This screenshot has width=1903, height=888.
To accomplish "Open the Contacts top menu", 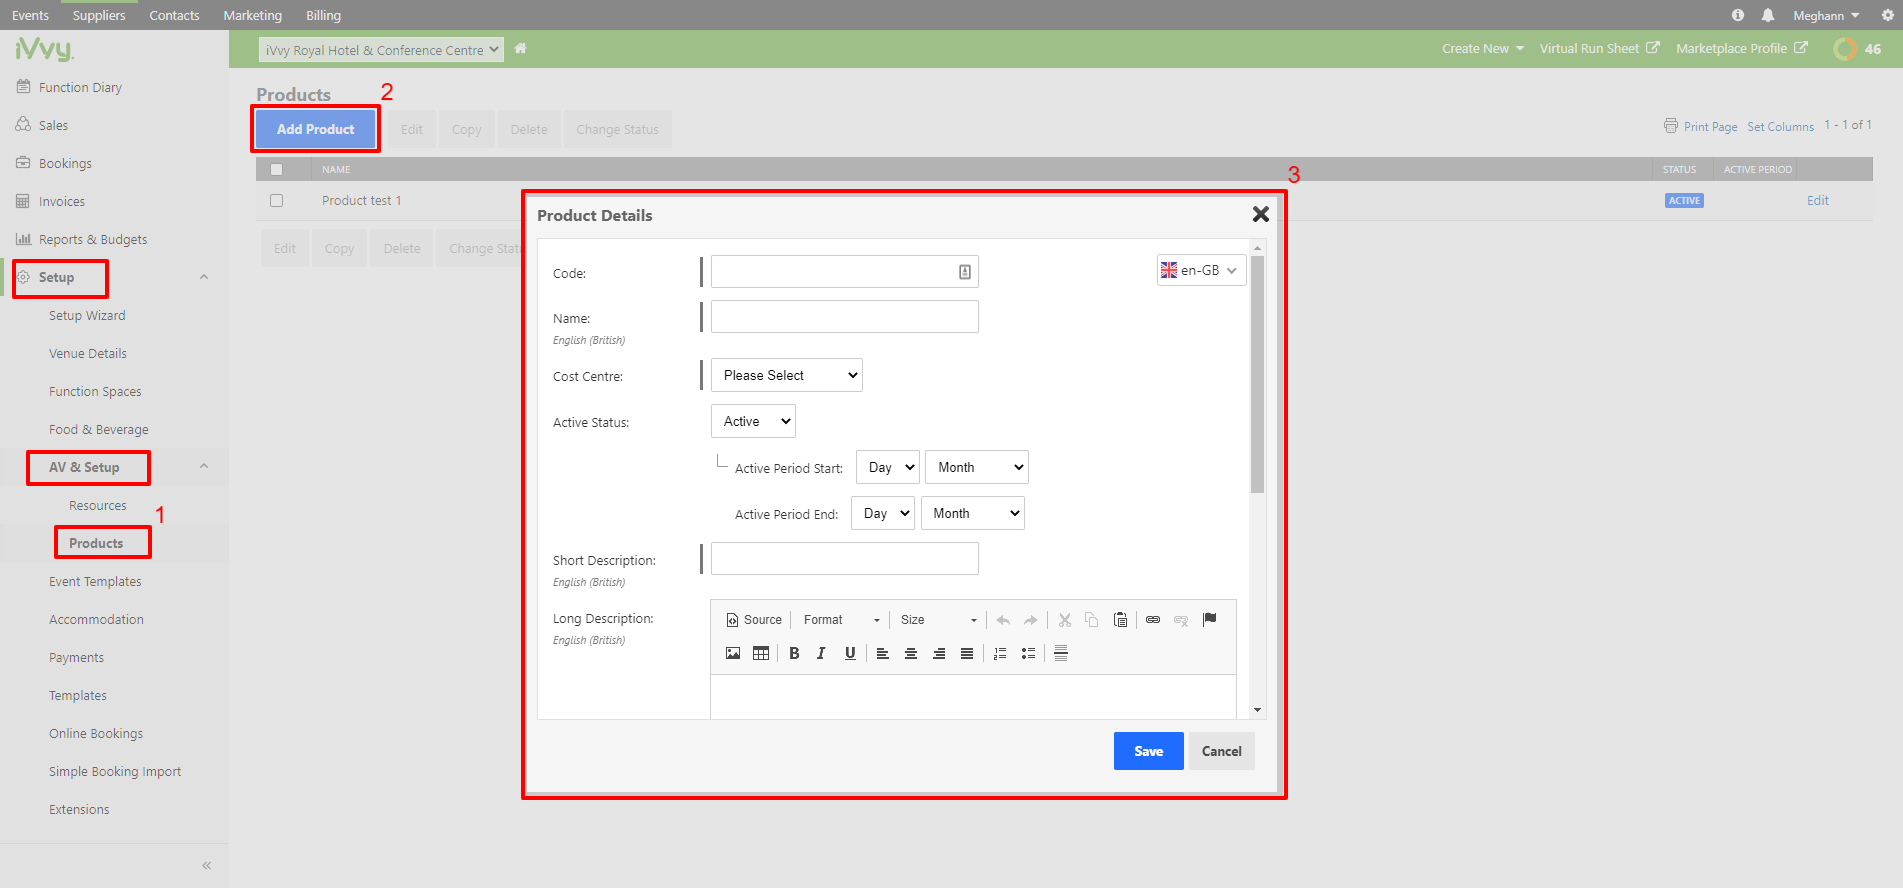I will tap(174, 15).
